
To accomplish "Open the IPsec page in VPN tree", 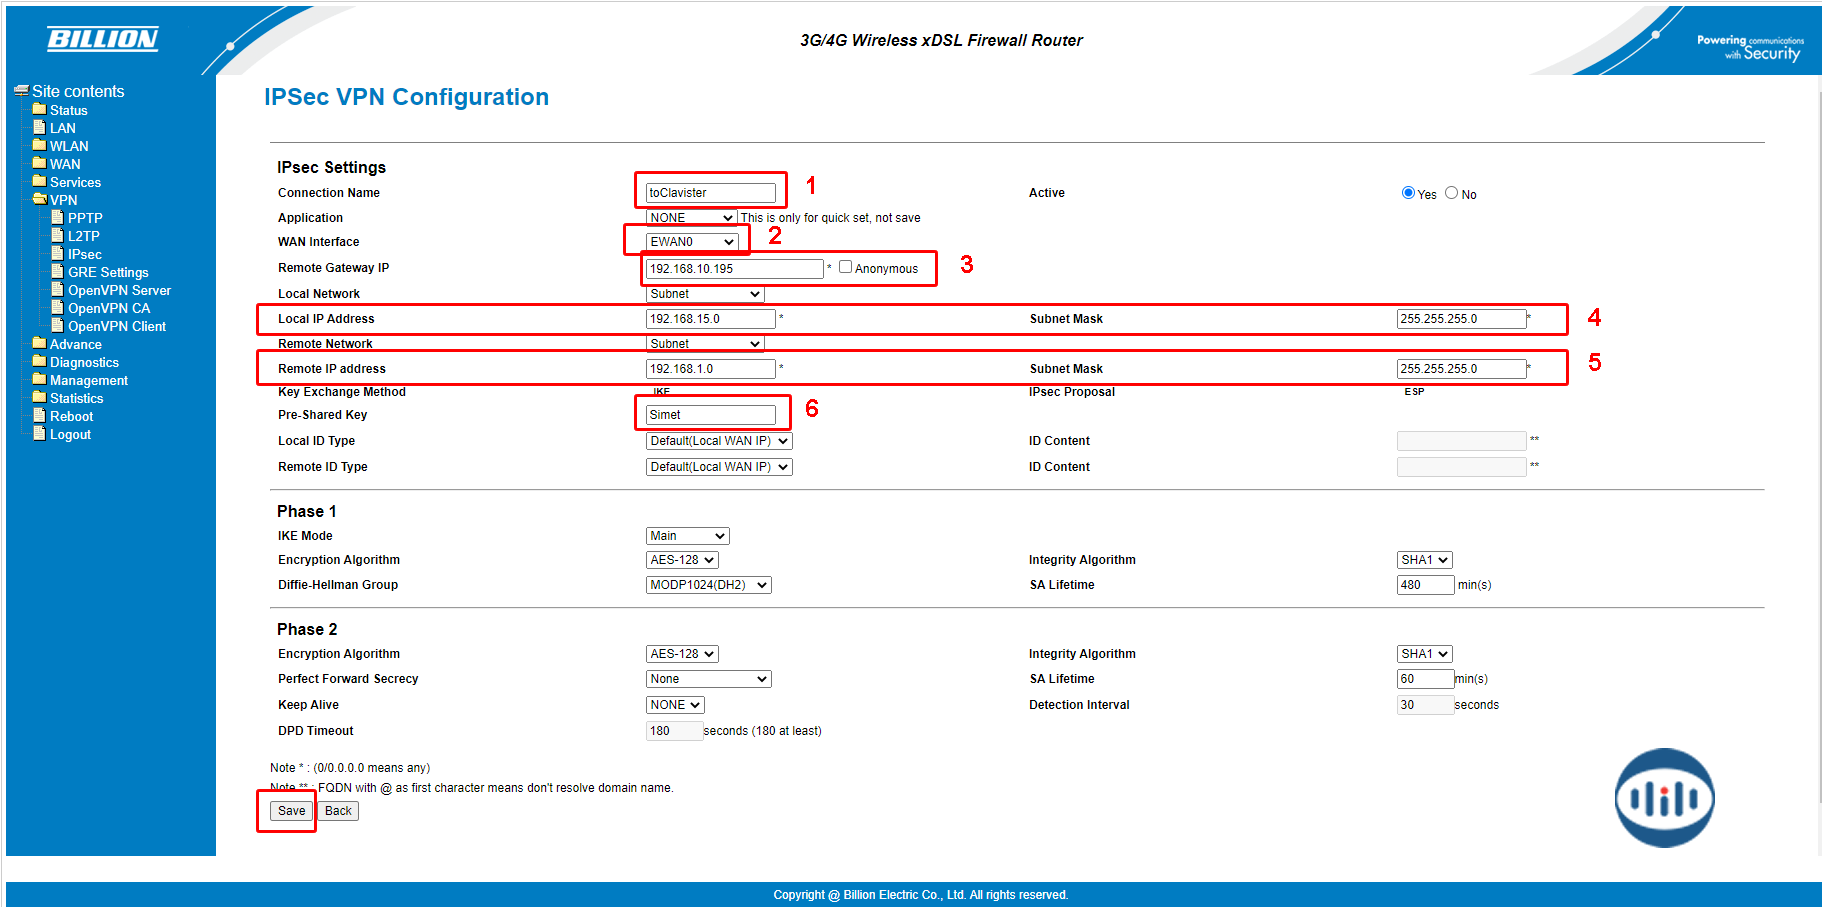I will (x=84, y=254).
